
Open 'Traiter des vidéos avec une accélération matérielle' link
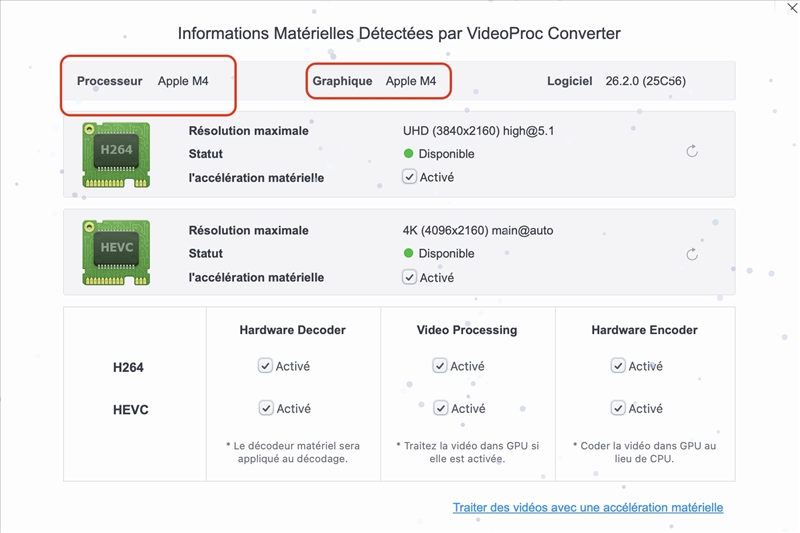(587, 507)
